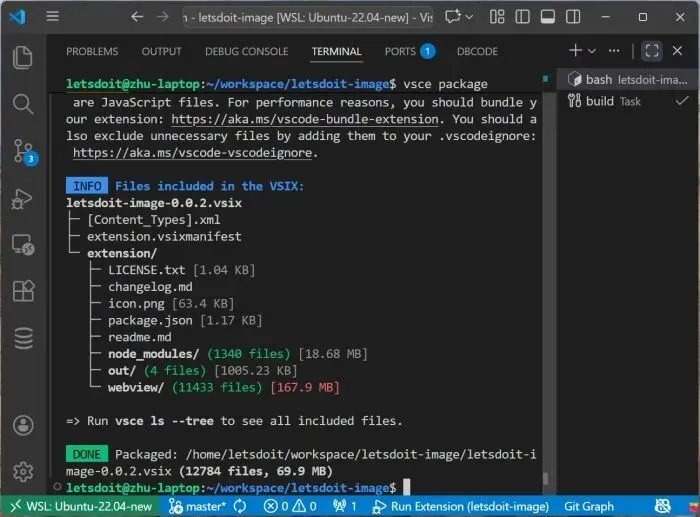Open the new terminal launch profile dropdown
Image resolution: width=700 pixels, height=517 pixels.
tap(592, 51)
